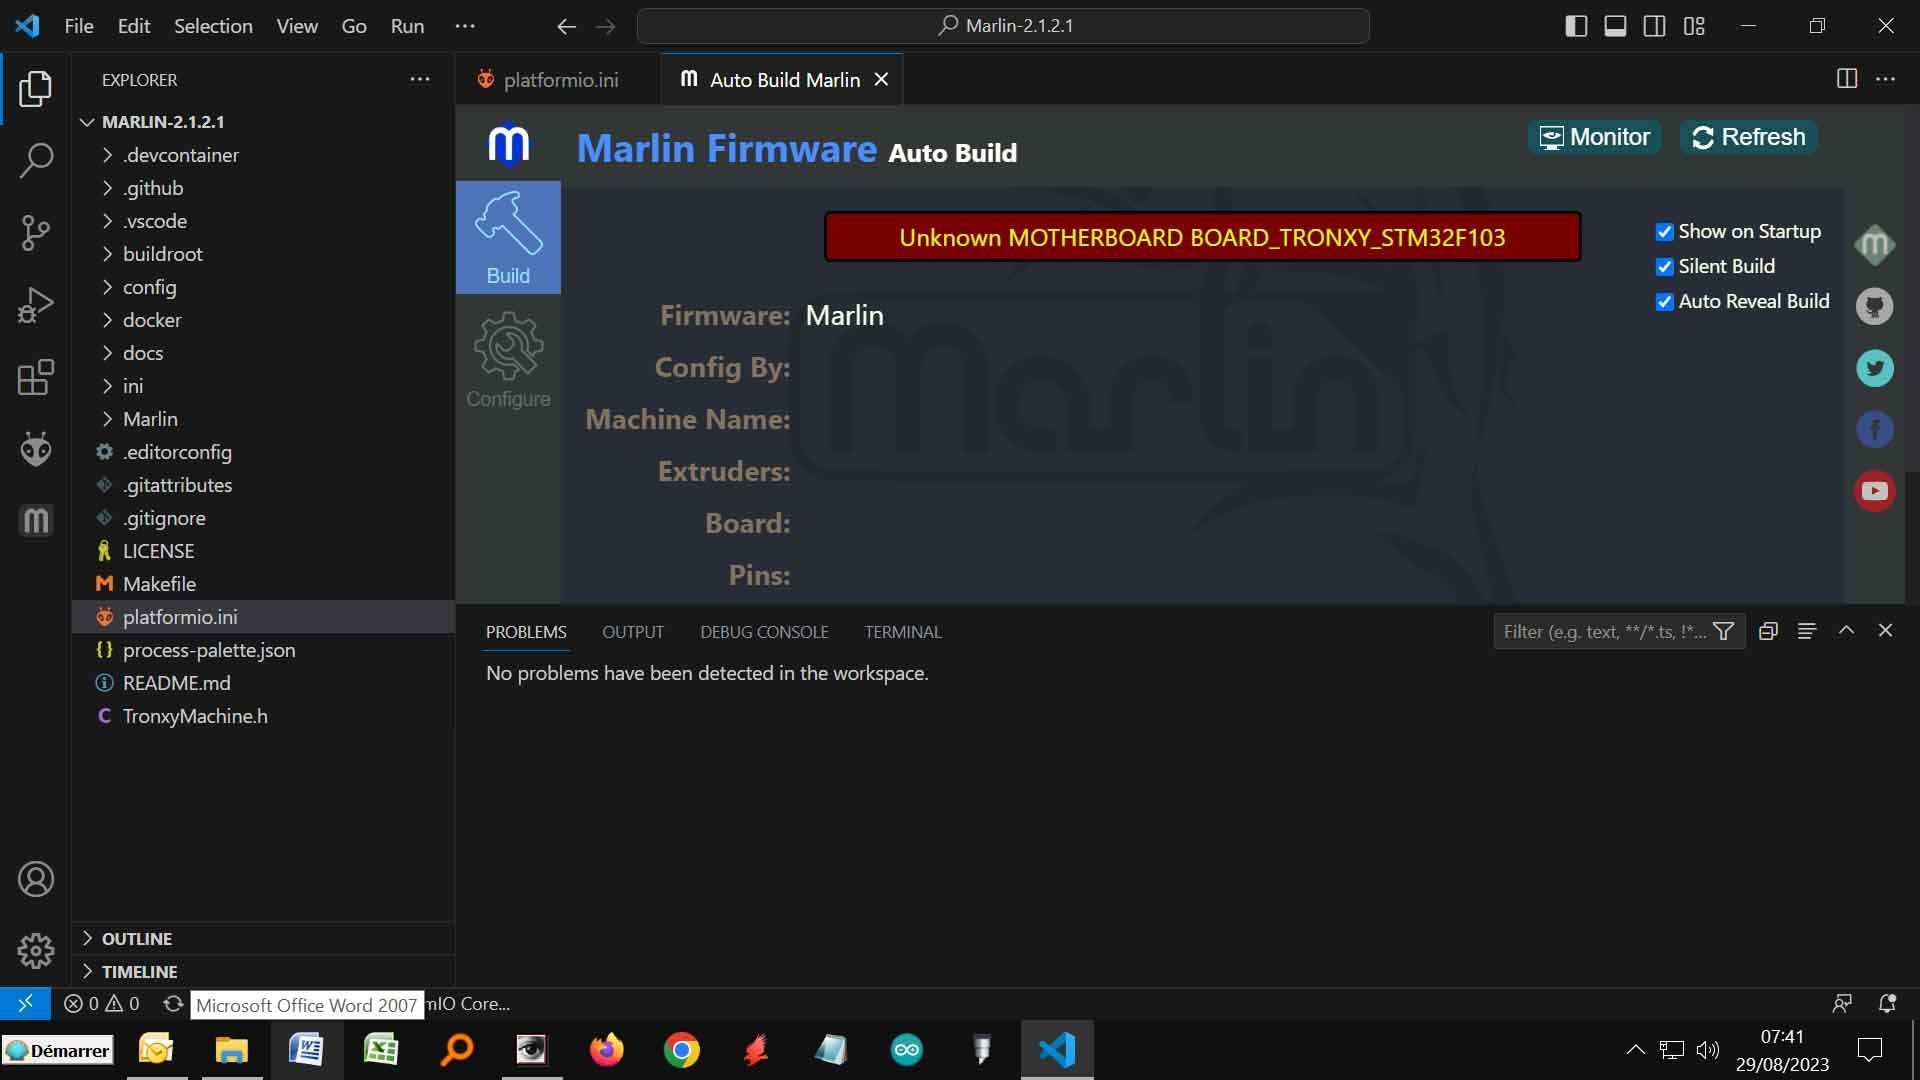Open the Run menu

coord(407,26)
